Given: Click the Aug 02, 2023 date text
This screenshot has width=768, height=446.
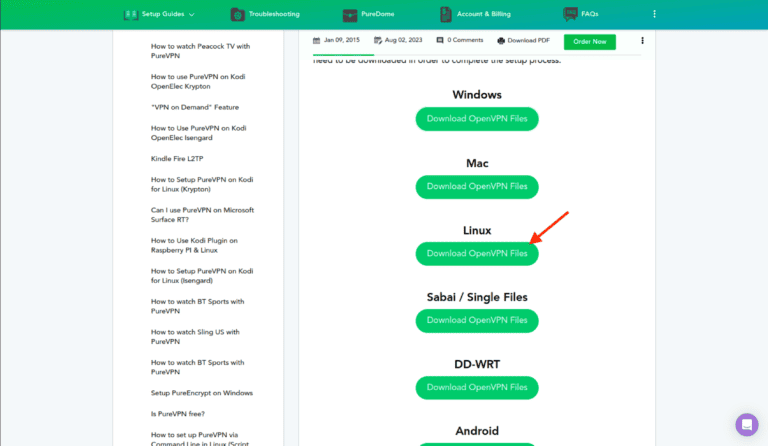Looking at the screenshot, I should tap(403, 40).
